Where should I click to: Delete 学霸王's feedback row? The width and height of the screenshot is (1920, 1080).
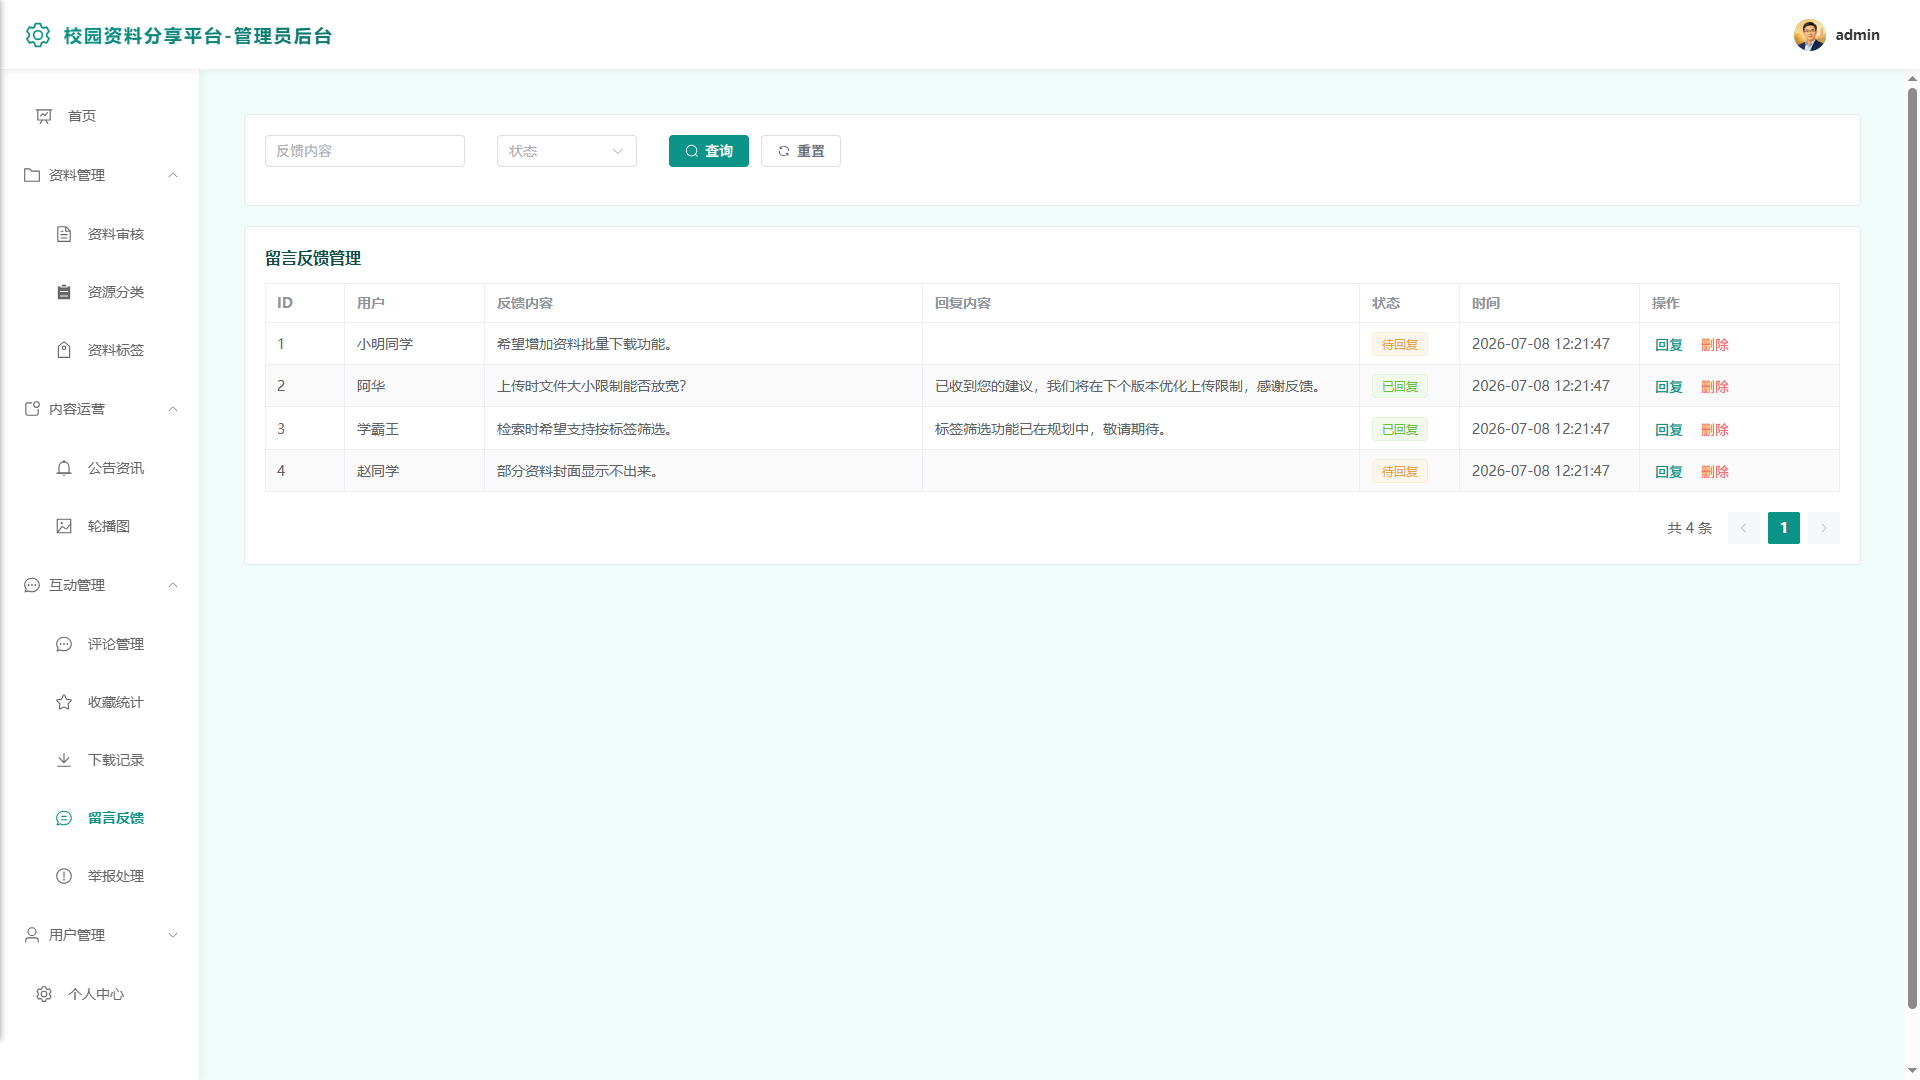[x=1715, y=430]
